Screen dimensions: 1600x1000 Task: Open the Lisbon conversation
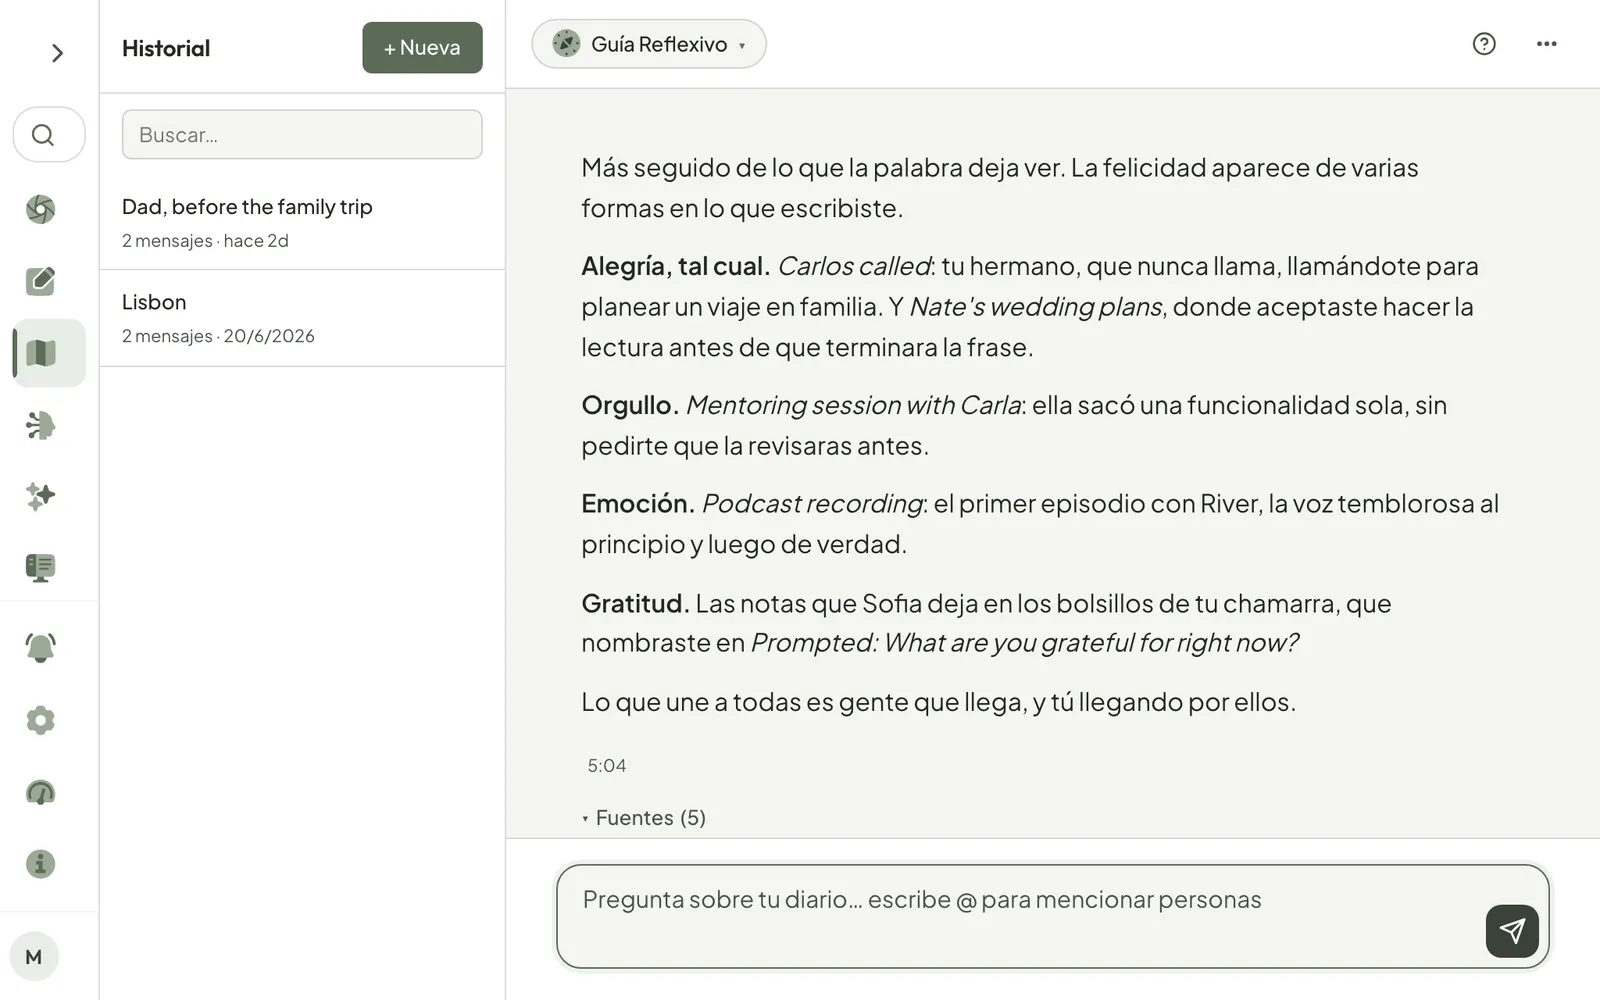coord(302,318)
